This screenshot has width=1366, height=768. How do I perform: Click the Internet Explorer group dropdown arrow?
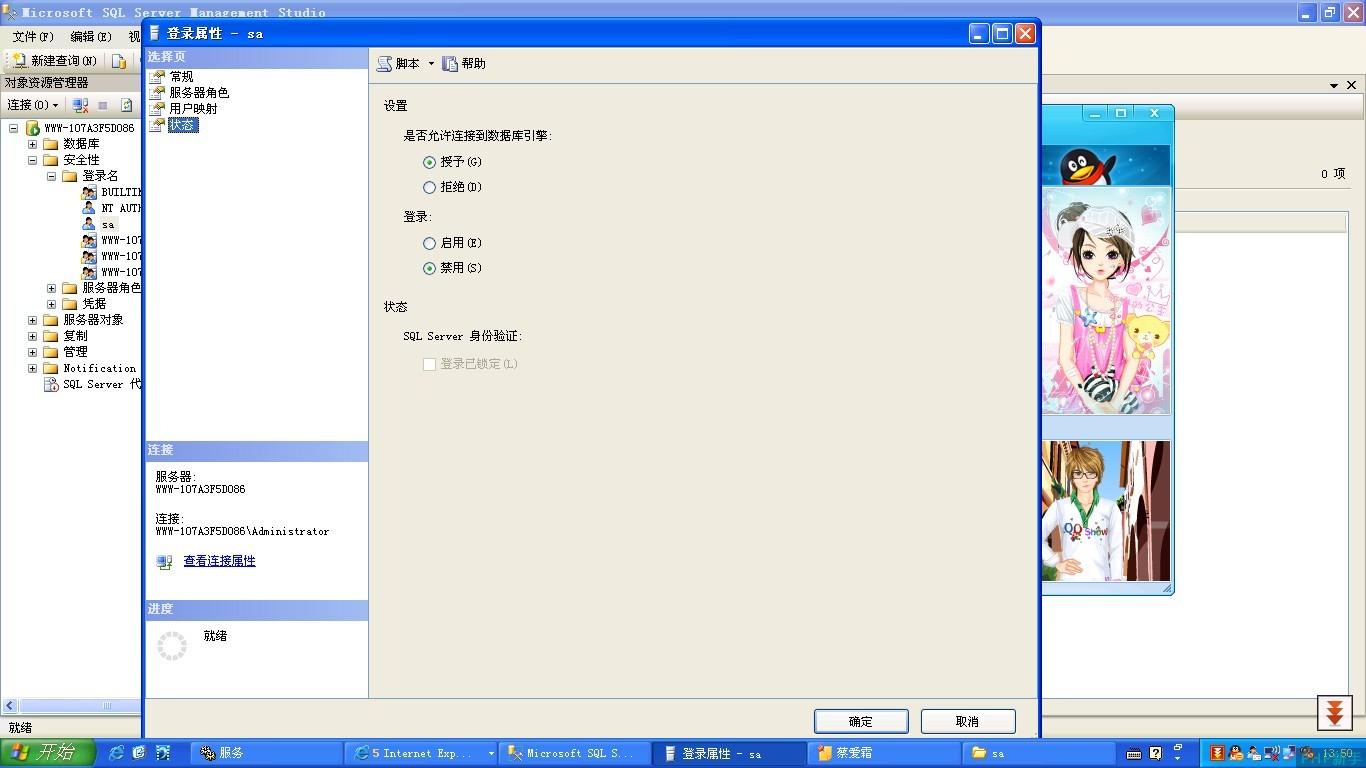491,753
